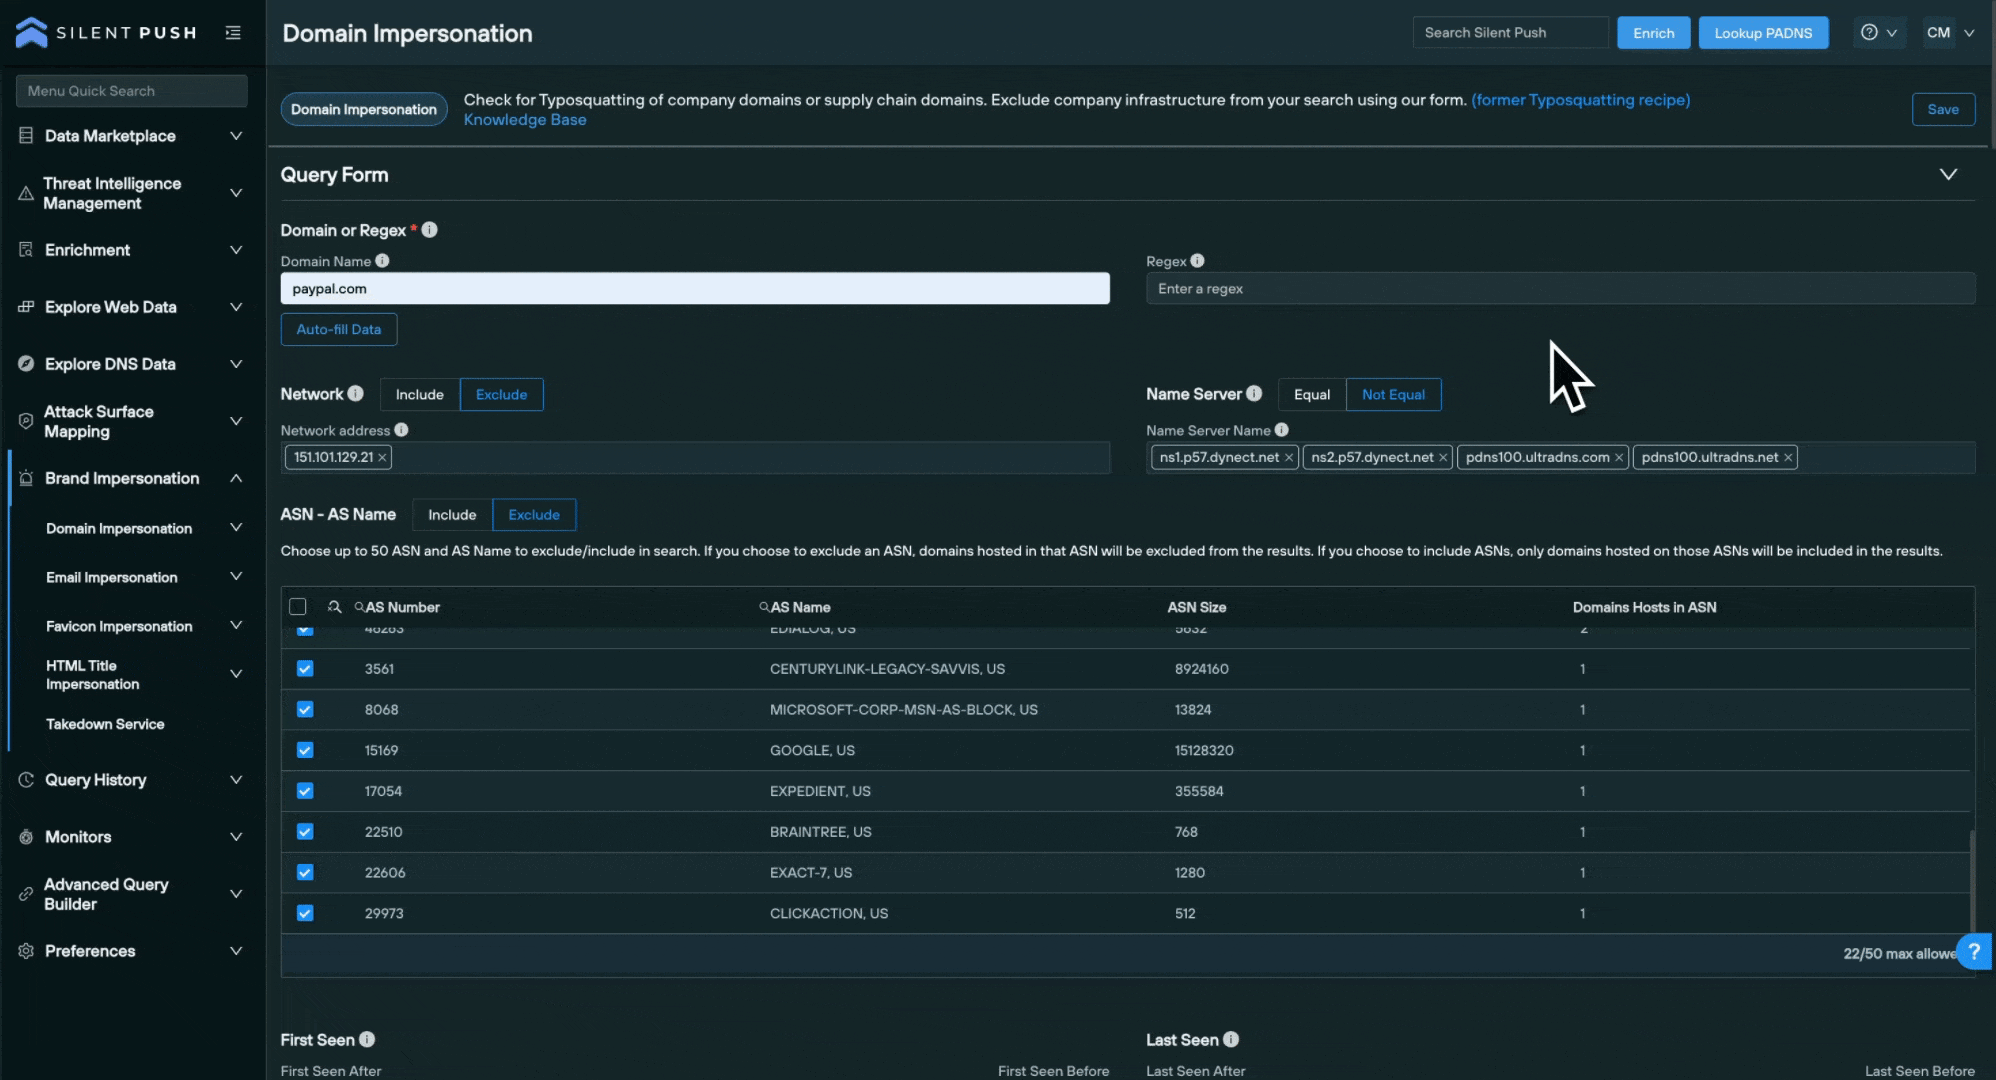Open Takedown Service in the sidebar
Screen dimensions: 1996x1080
tap(105, 724)
